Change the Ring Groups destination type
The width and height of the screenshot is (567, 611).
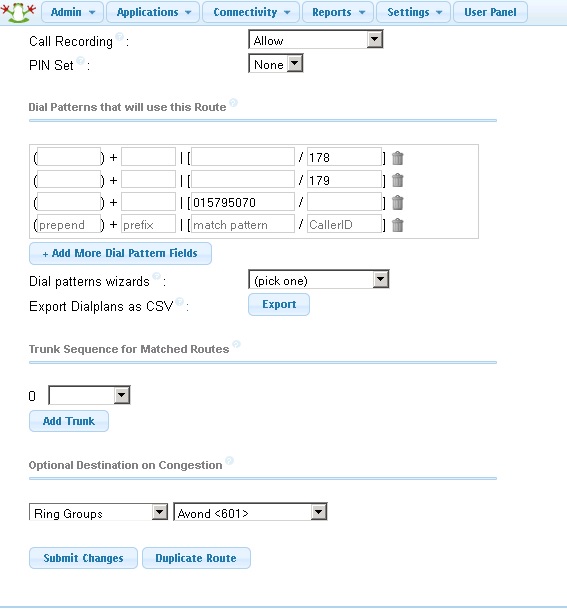pyautogui.click(x=98, y=512)
